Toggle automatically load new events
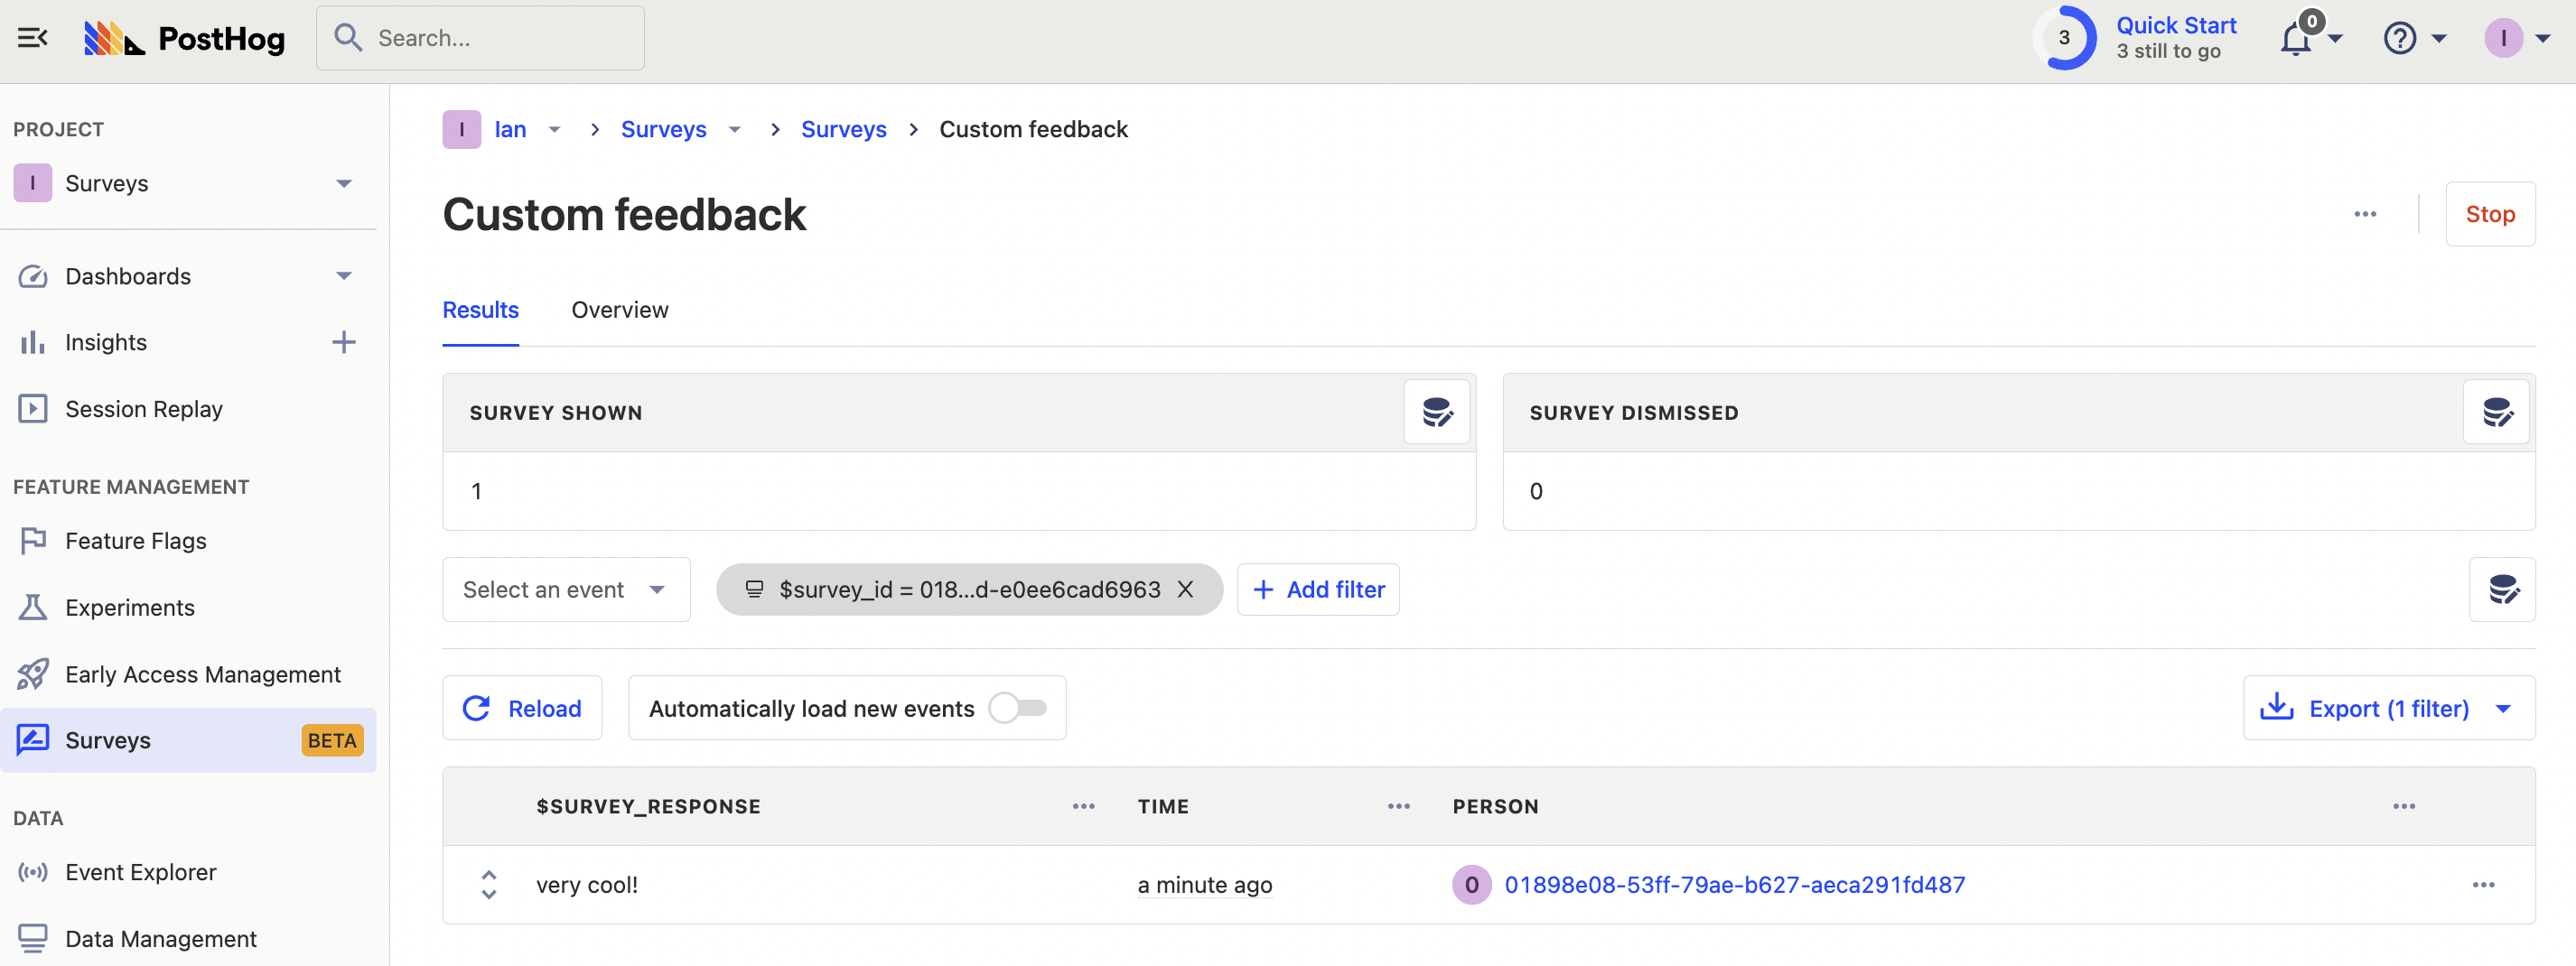The image size is (2576, 966). pos(1018,708)
